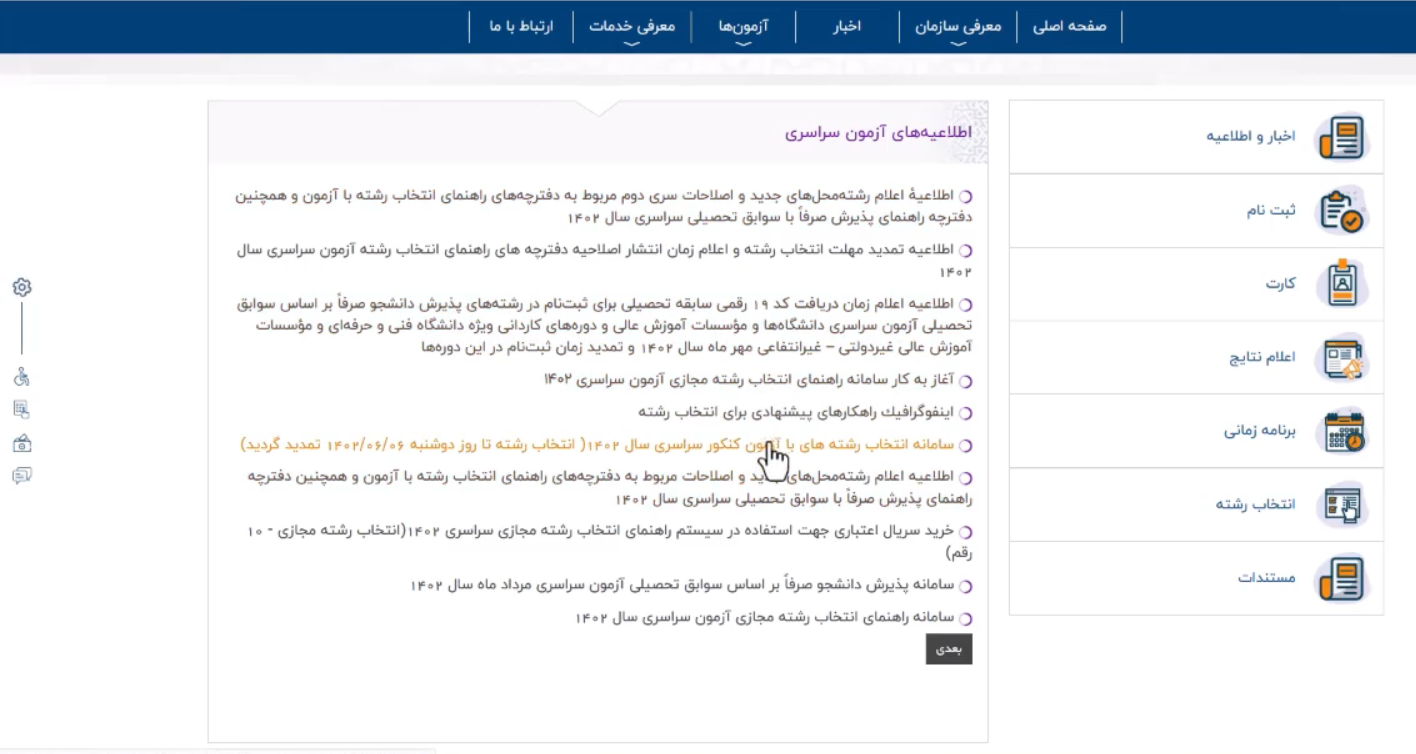Expand the آزمون‌ها dropdown menu

(x=742, y=27)
